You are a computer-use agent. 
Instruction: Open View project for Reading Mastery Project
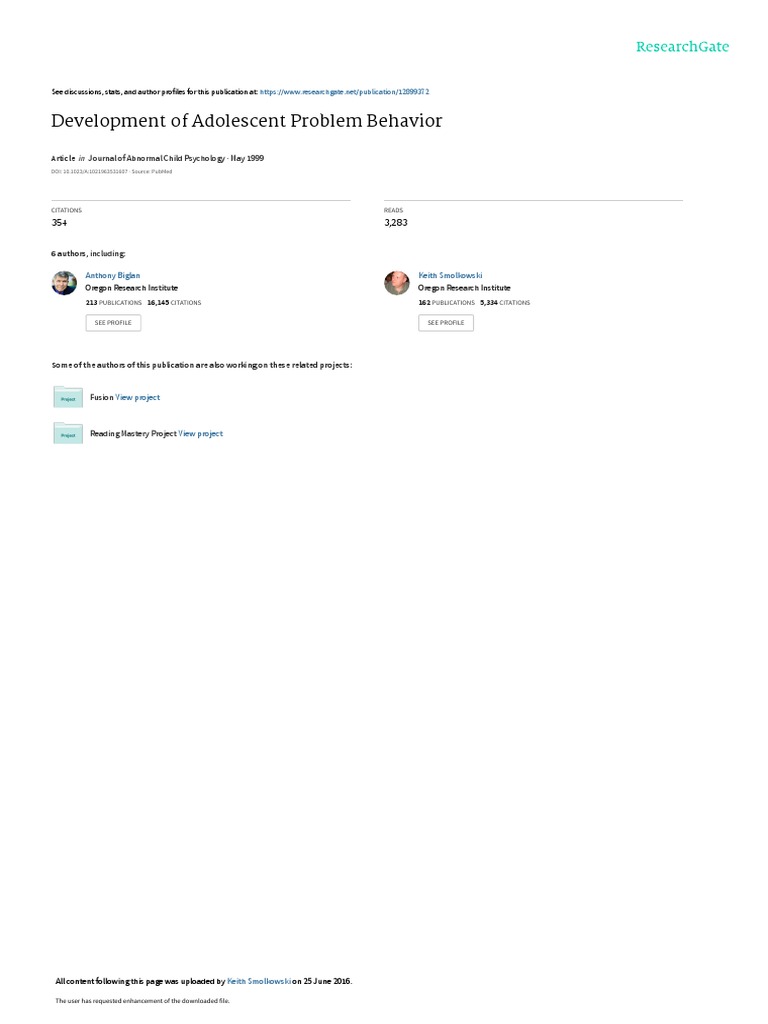[x=200, y=434]
